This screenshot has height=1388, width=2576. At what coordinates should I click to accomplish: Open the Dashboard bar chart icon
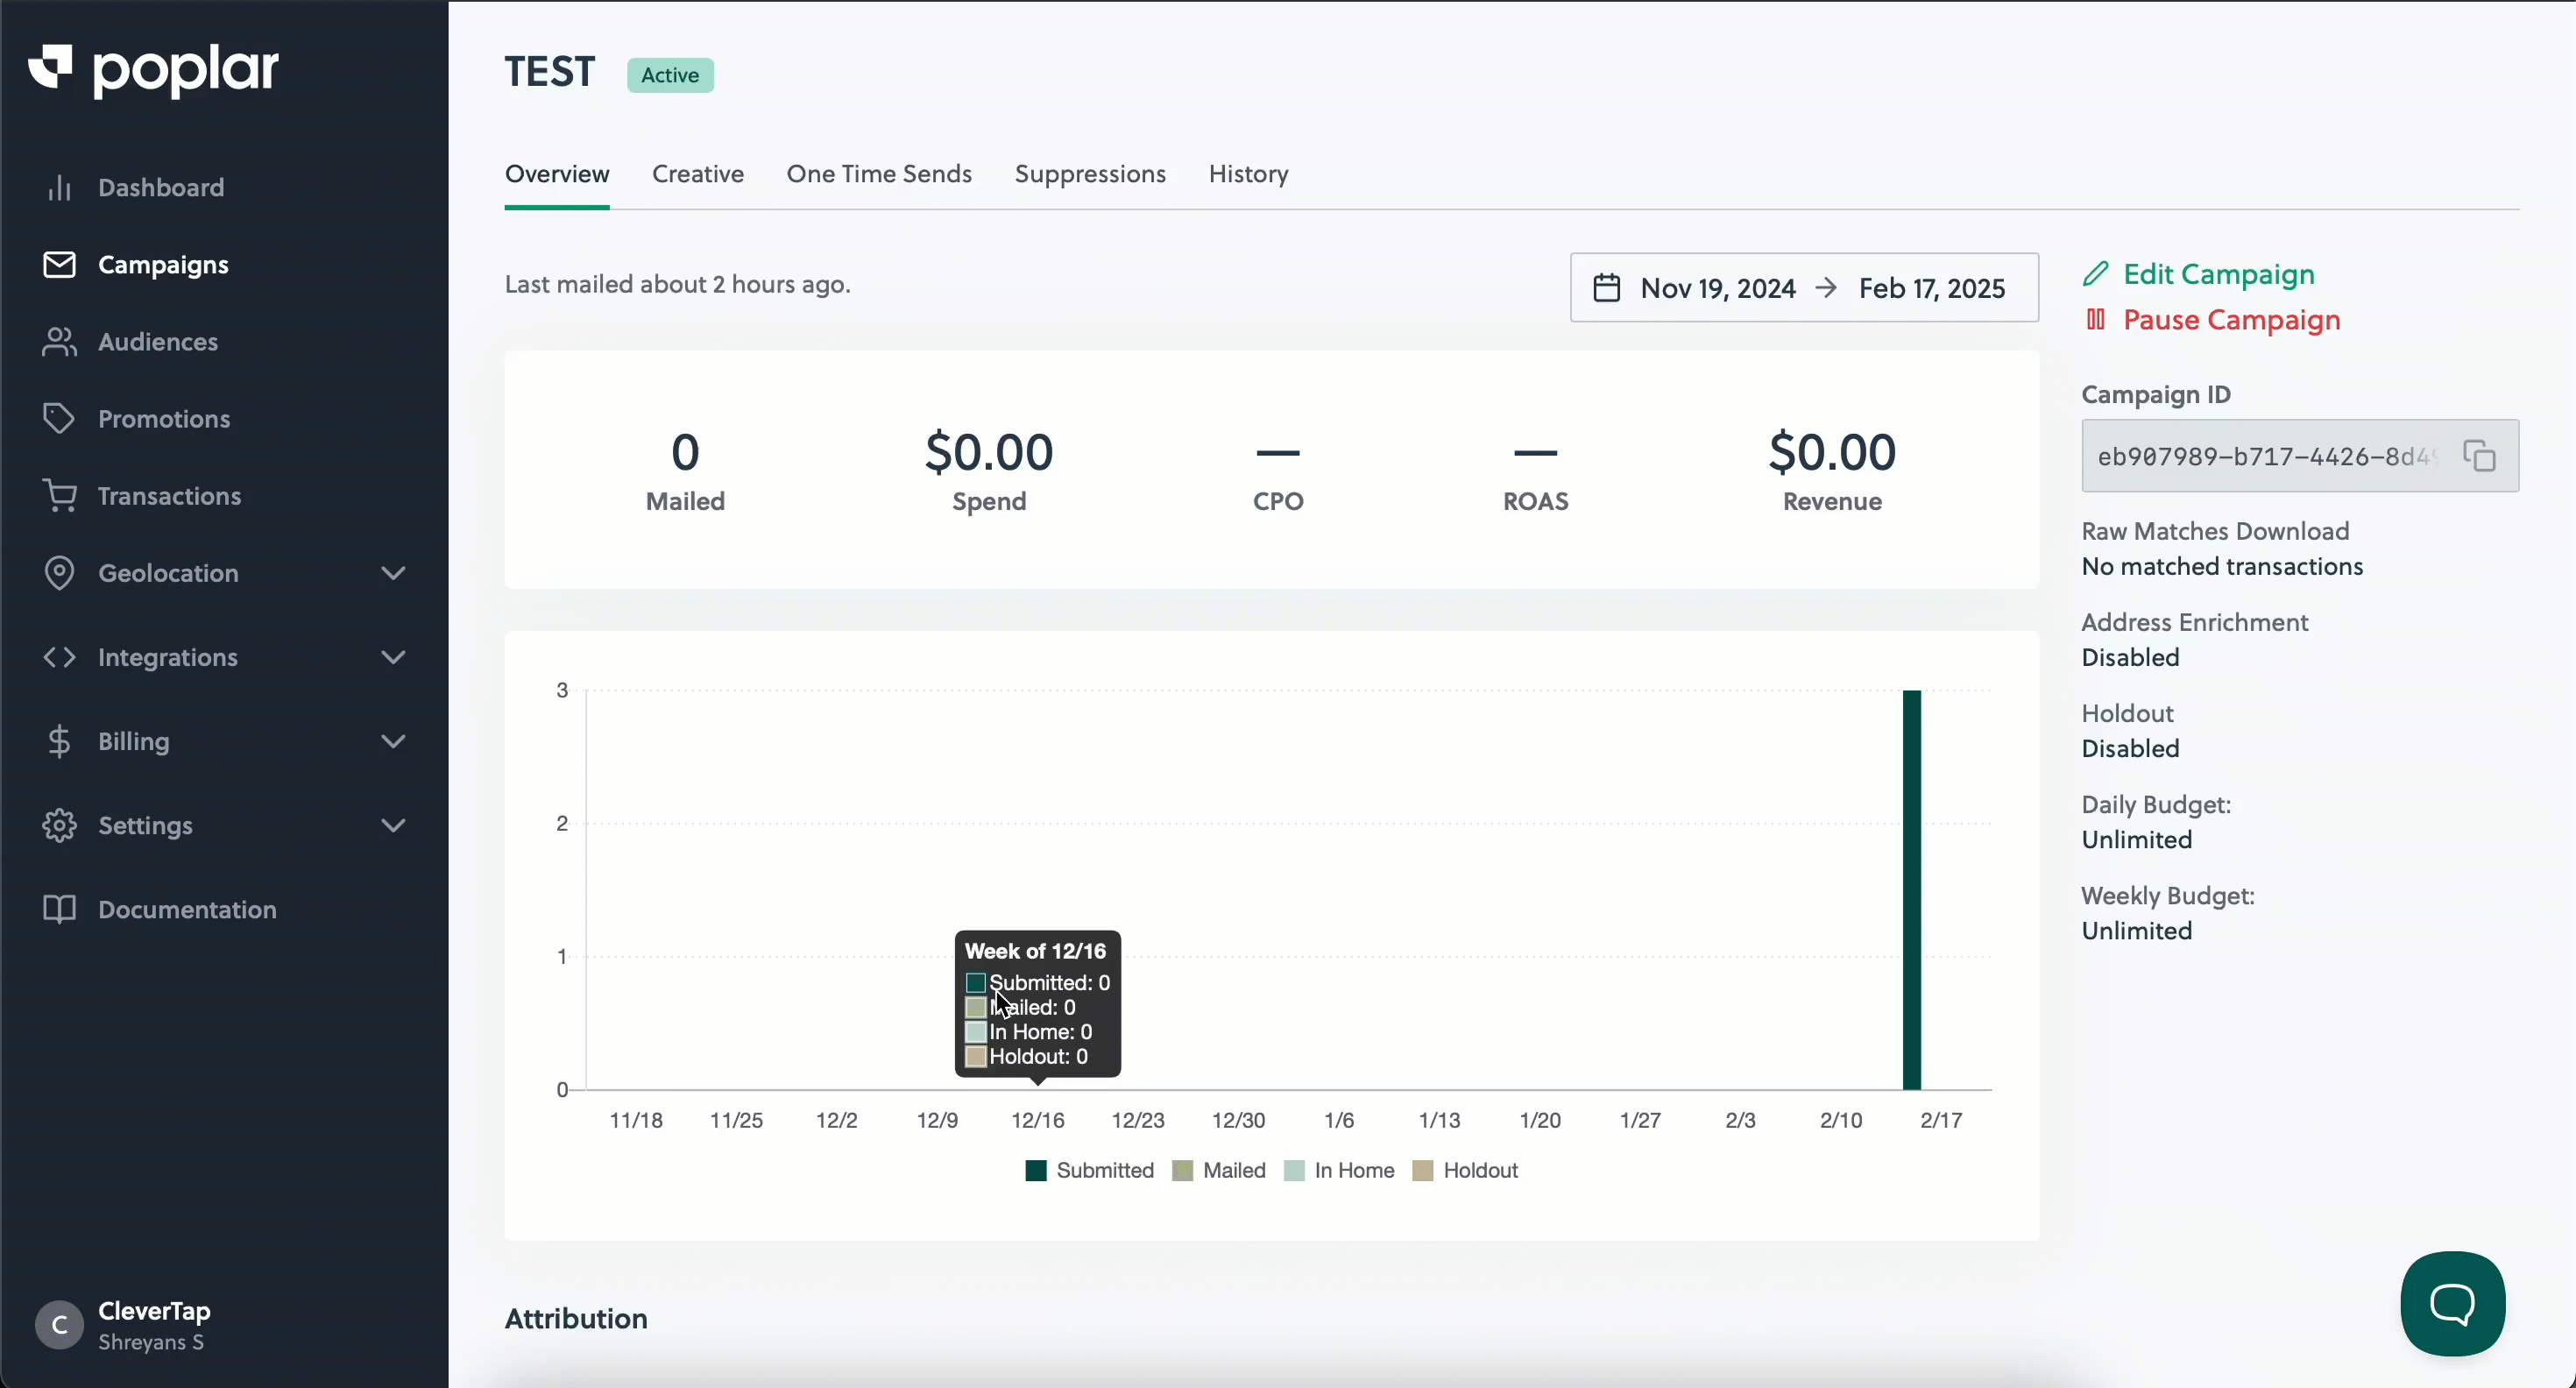59,187
